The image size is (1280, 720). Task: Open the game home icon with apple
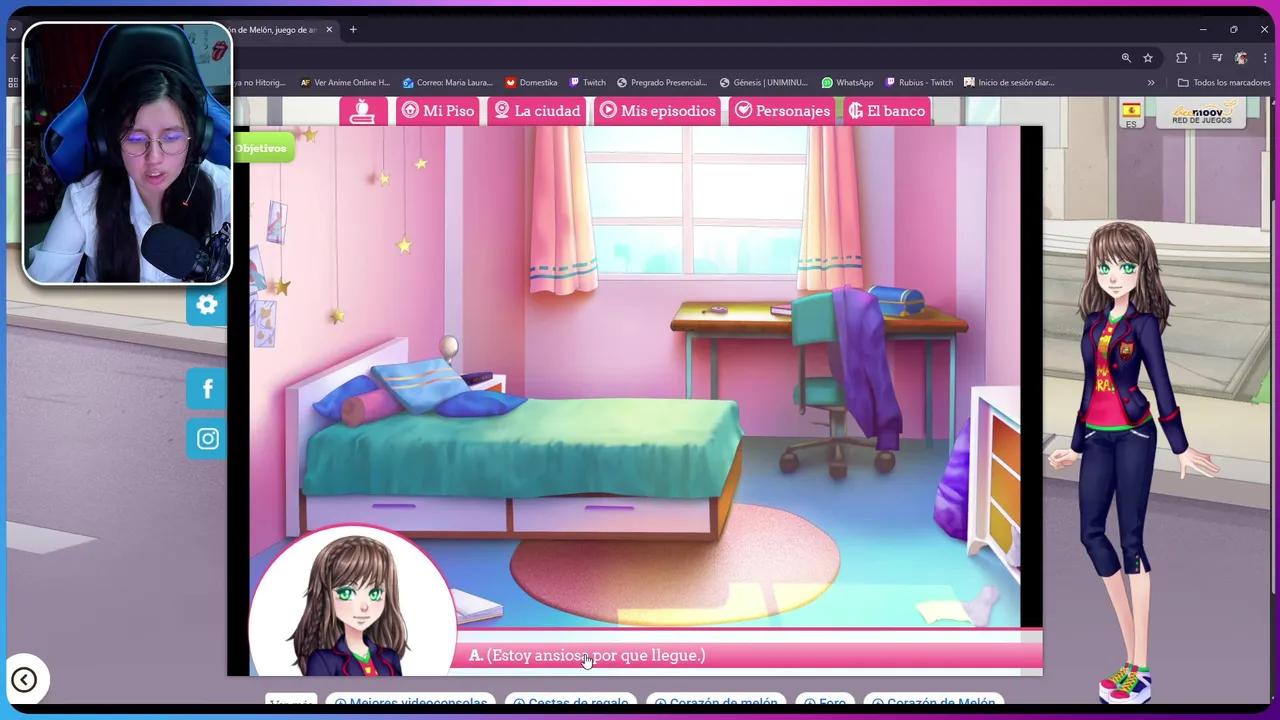362,111
